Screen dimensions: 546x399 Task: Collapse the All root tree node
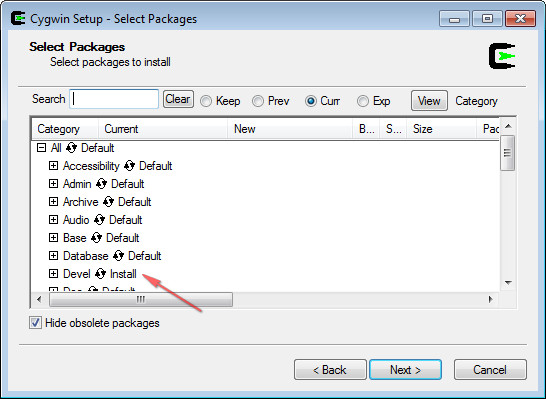click(41, 148)
